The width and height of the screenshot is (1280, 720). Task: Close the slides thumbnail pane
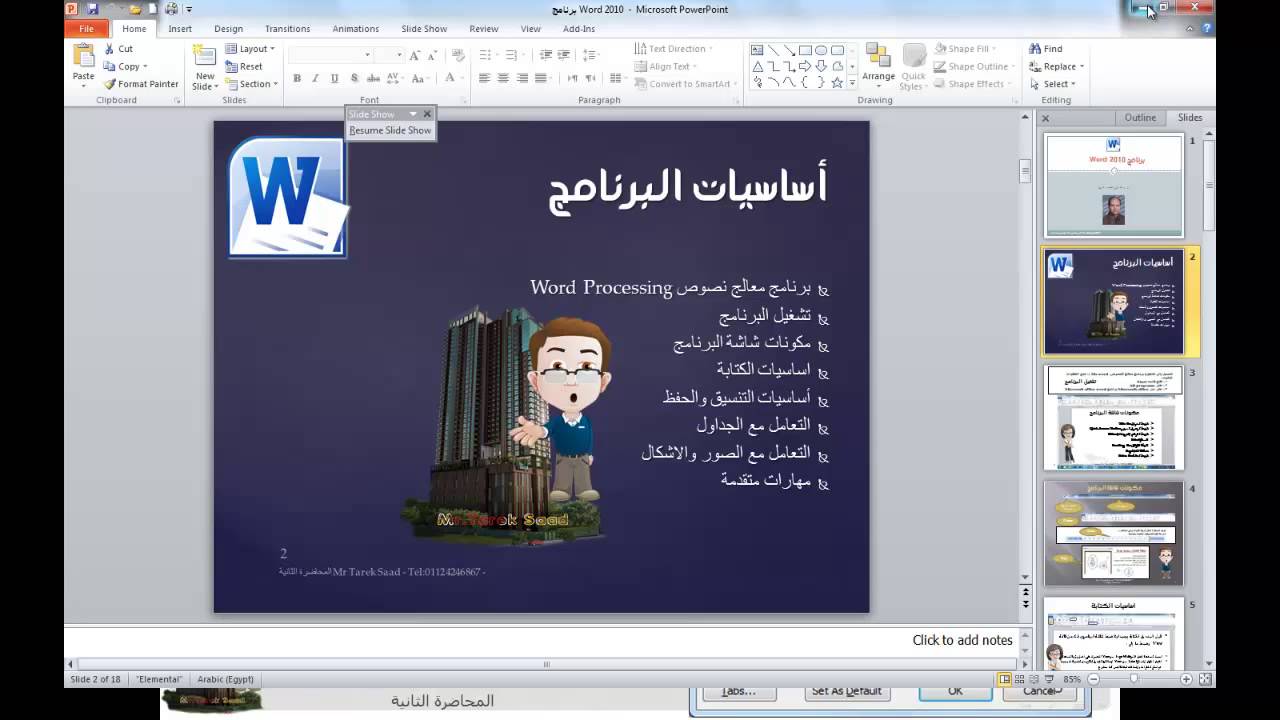[x=1046, y=118]
